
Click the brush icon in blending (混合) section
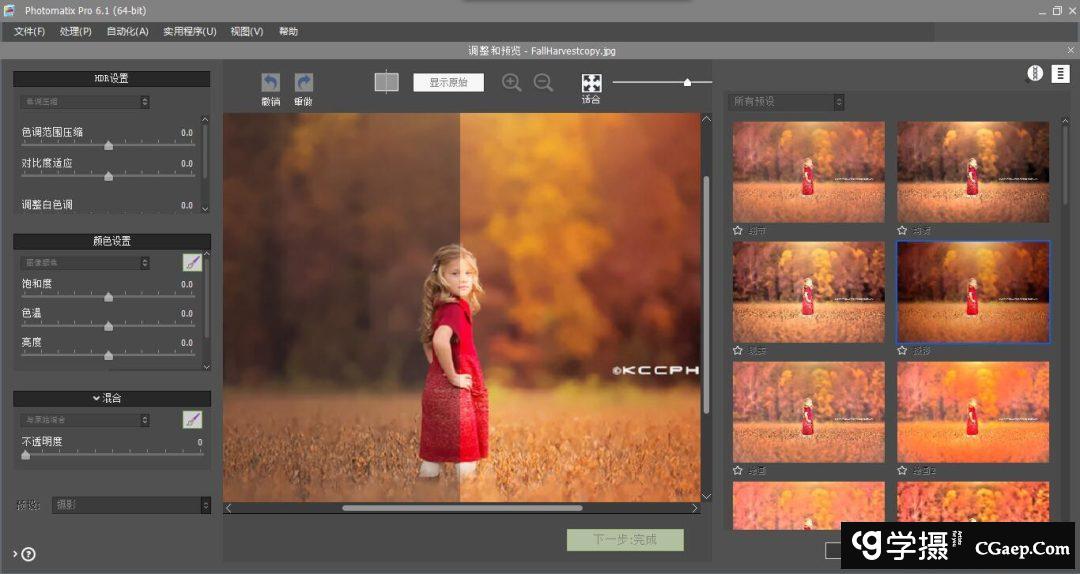(192, 420)
